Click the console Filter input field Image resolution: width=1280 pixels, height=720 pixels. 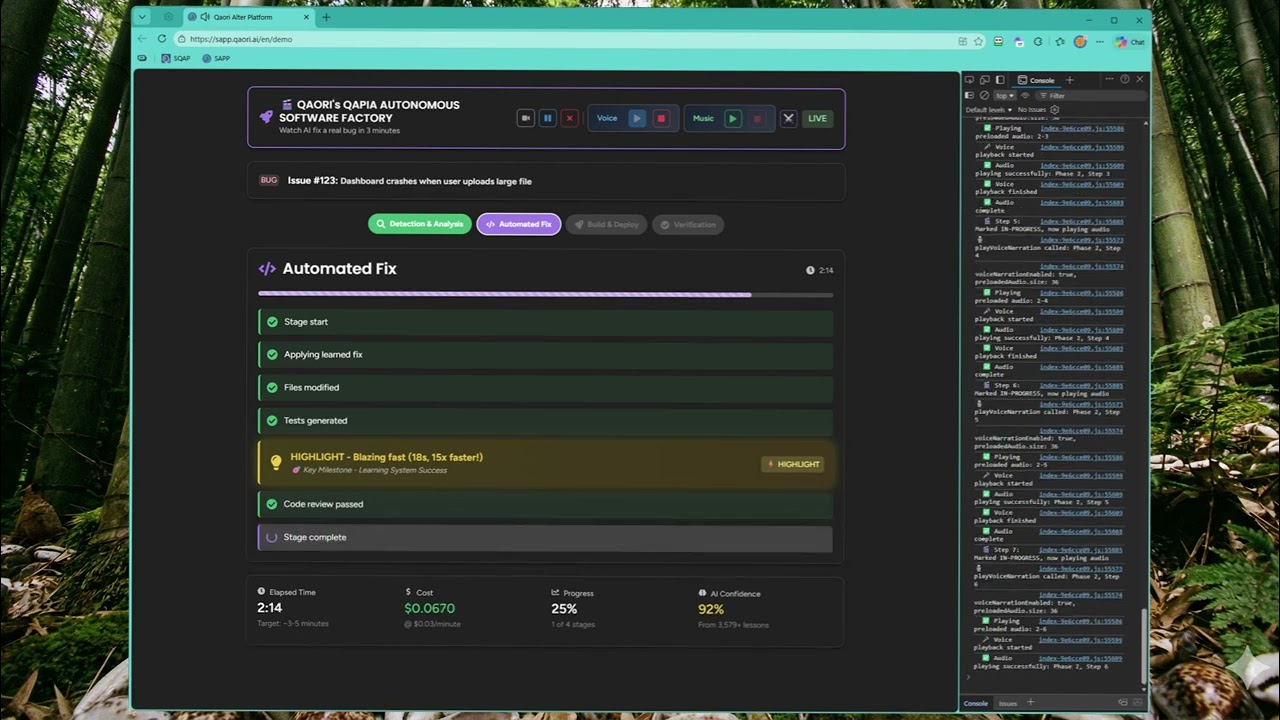click(1092, 96)
